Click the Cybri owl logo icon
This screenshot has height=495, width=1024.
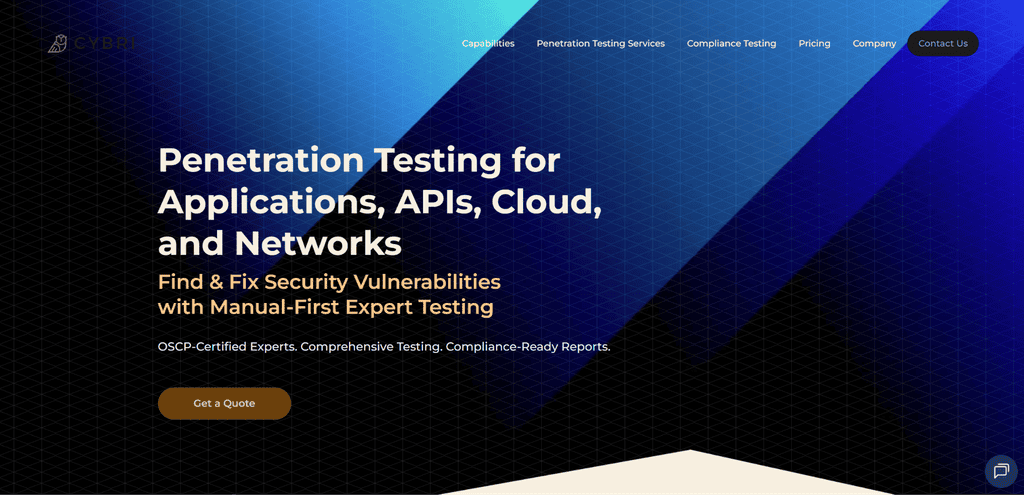[x=57, y=43]
